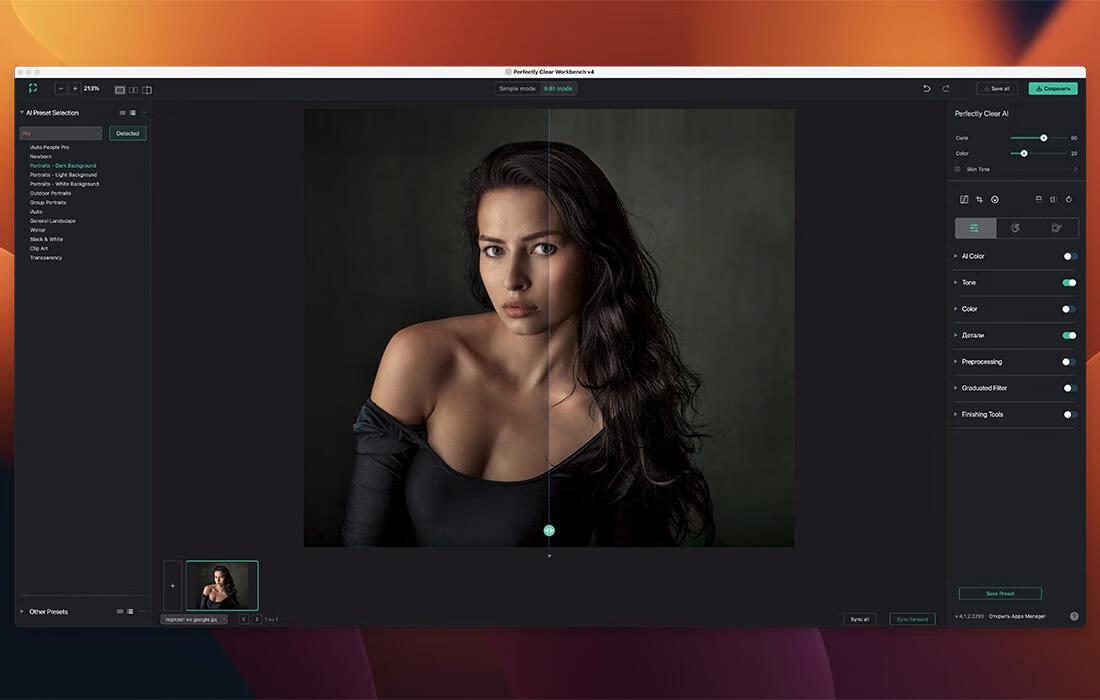1100x700 pixels.
Task: Click the Color slider handle
Action: [1023, 154]
